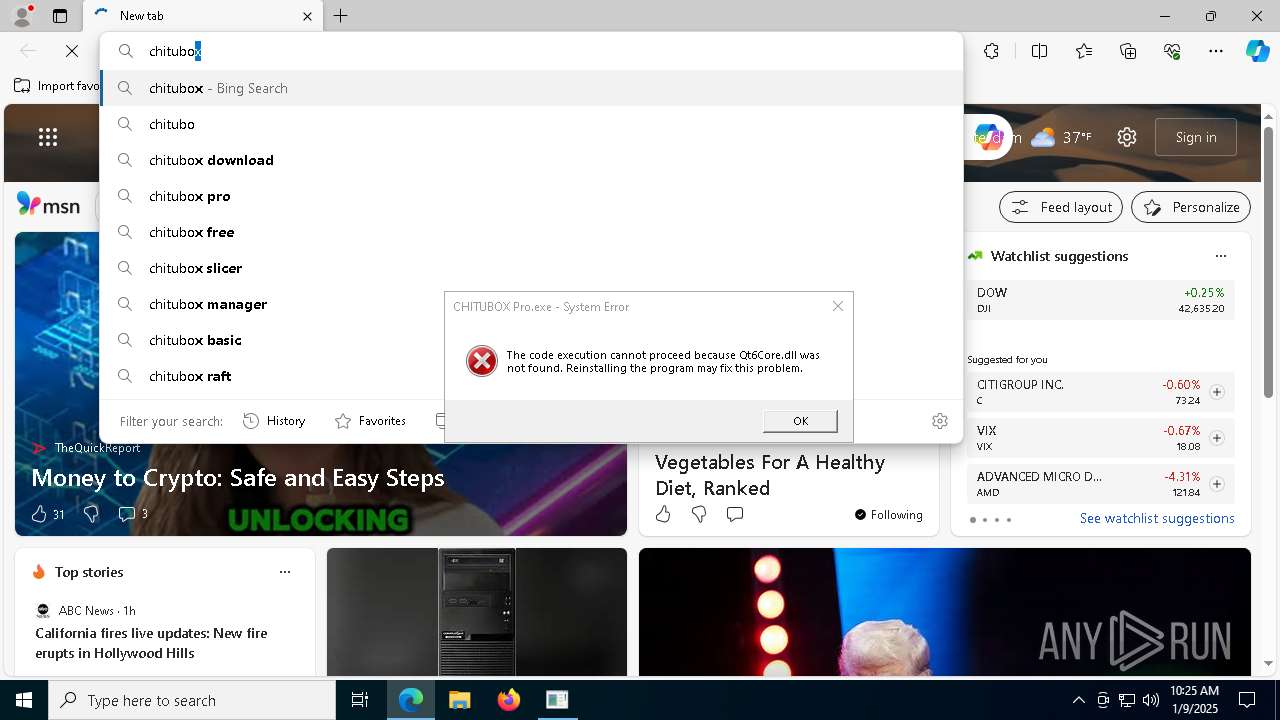
Task: Filter search by Favorites
Action: tap(370, 421)
